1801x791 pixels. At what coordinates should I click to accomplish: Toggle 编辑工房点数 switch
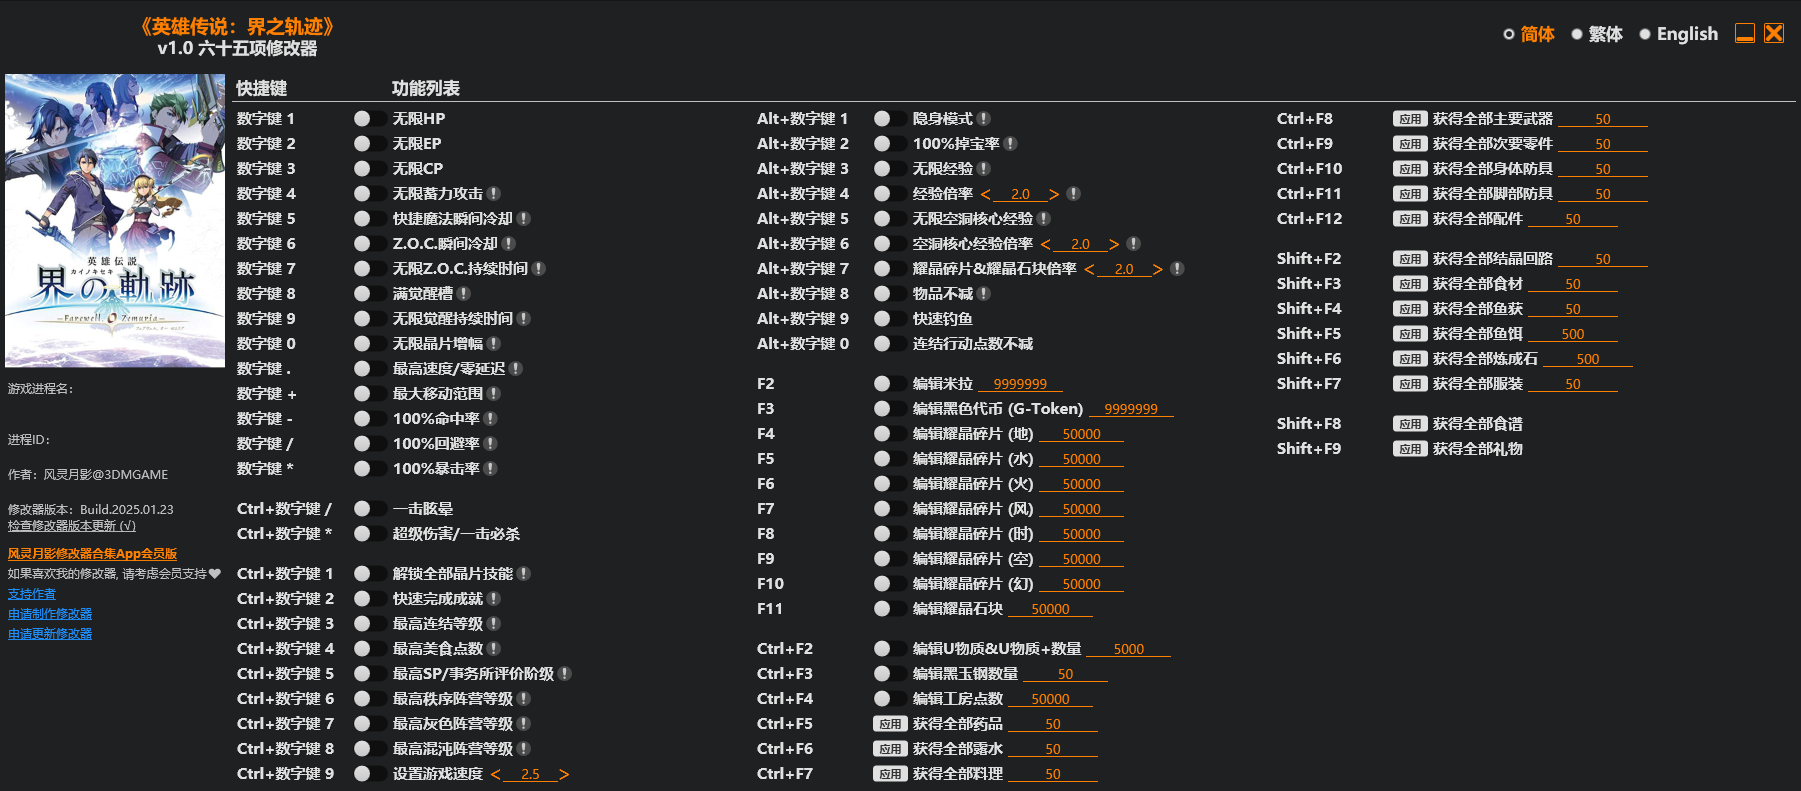click(890, 699)
